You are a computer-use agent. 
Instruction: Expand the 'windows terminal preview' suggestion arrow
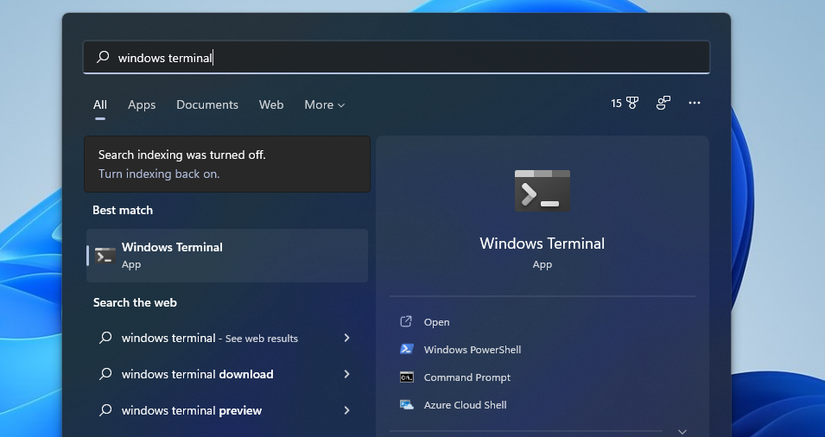[347, 410]
